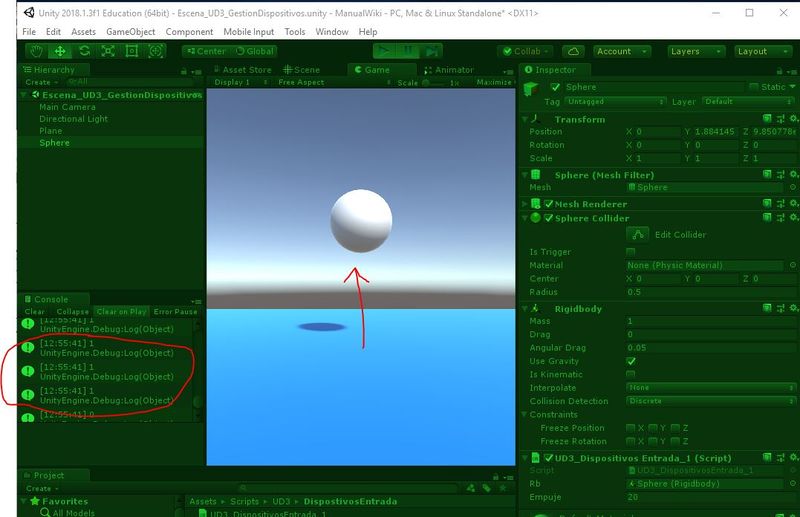The image size is (800, 517).
Task: Open the Collab dropdown
Action: (x=525, y=51)
